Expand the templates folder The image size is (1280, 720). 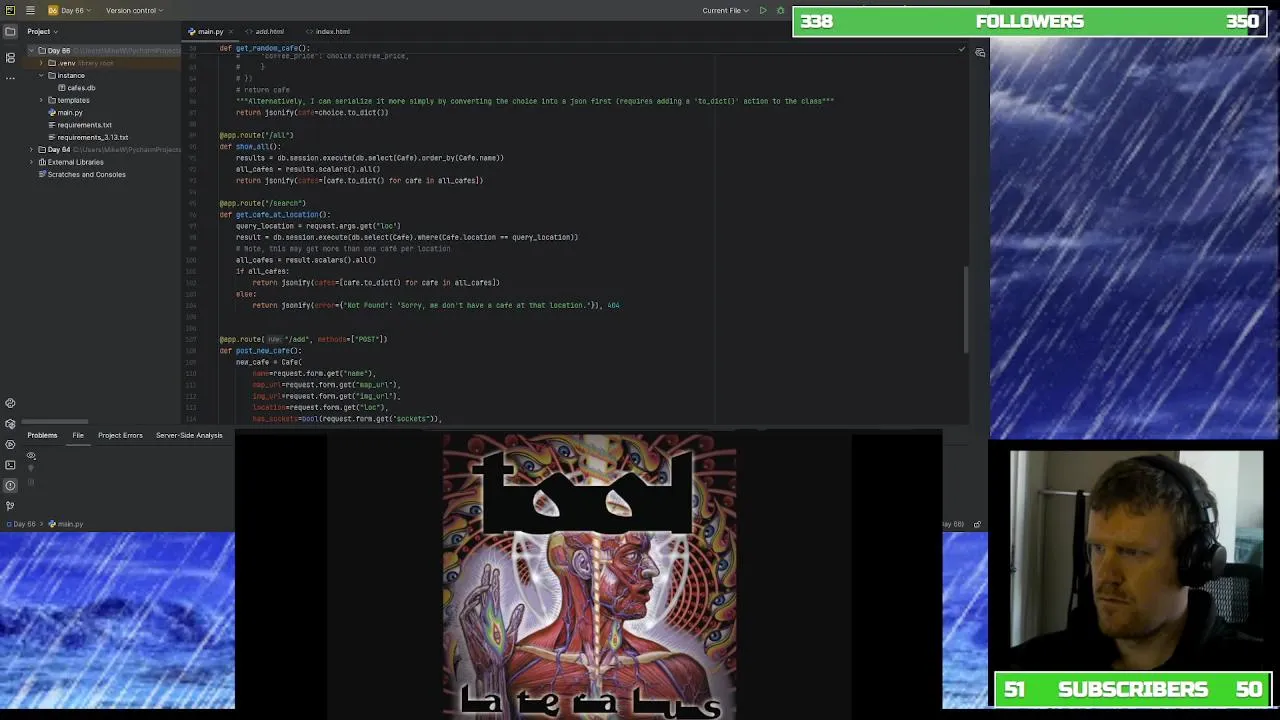click(42, 100)
